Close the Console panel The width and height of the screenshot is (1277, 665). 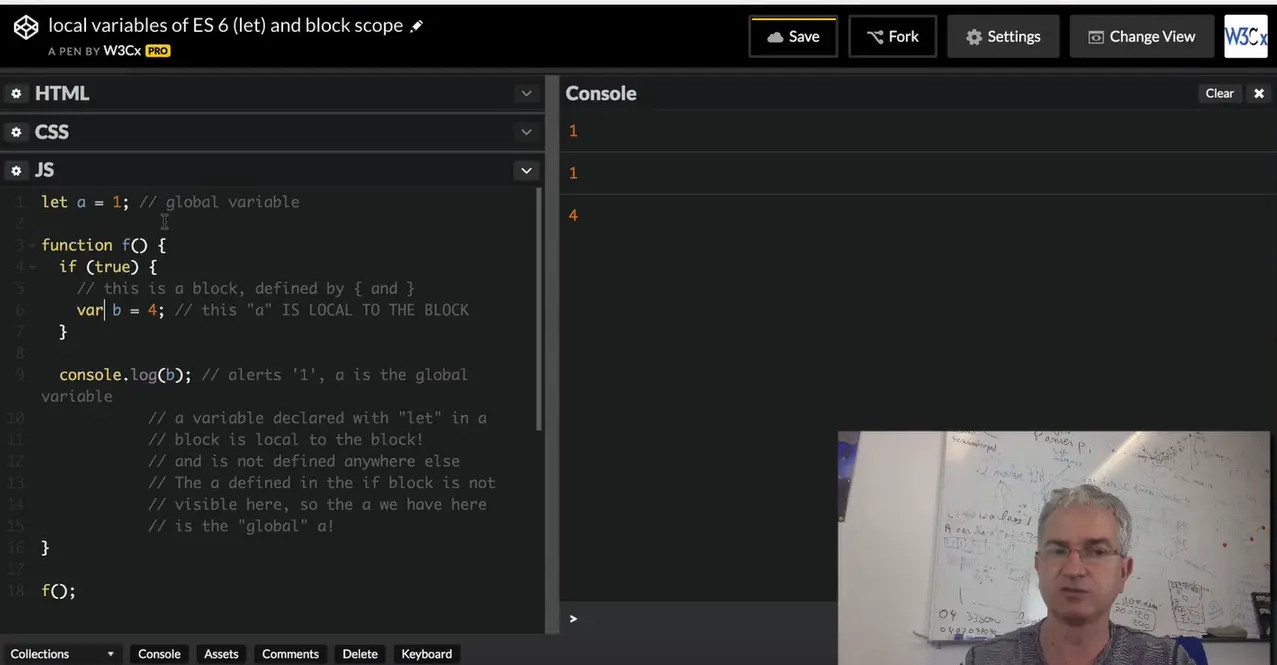[1259, 93]
